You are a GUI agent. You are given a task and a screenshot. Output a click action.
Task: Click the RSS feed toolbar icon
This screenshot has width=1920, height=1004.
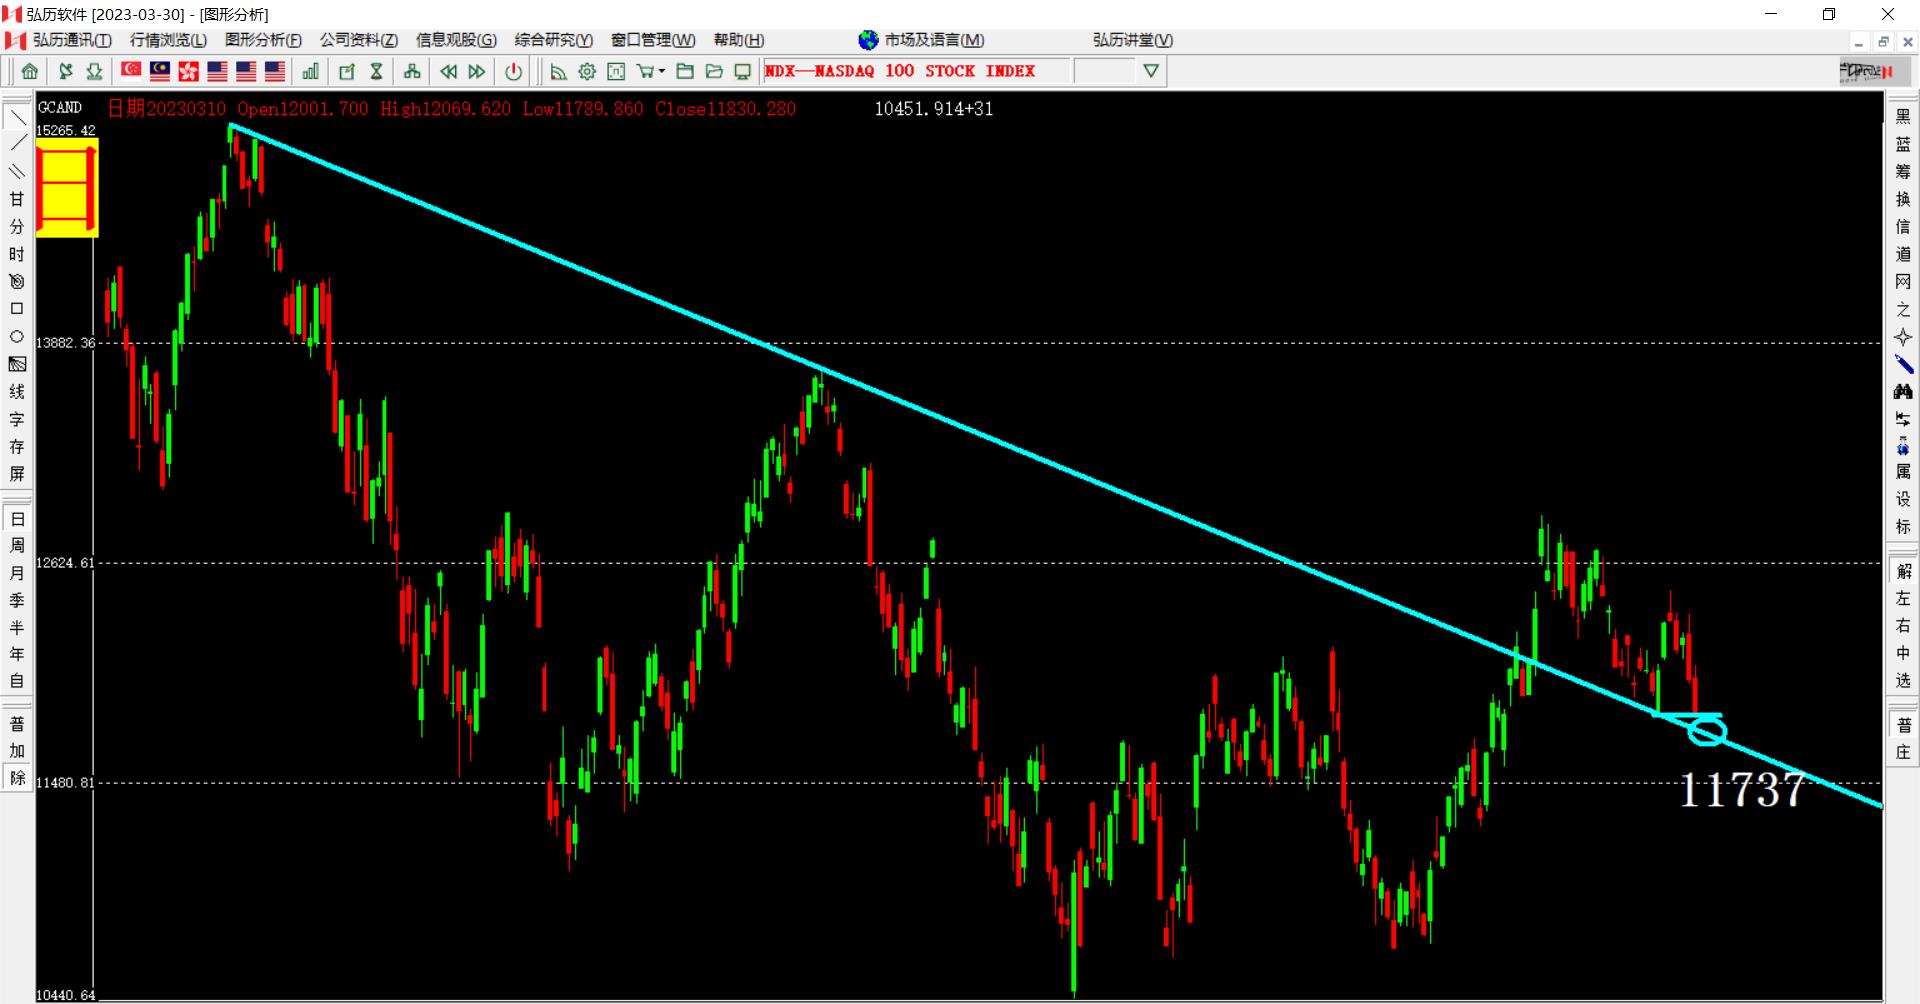click(x=558, y=71)
